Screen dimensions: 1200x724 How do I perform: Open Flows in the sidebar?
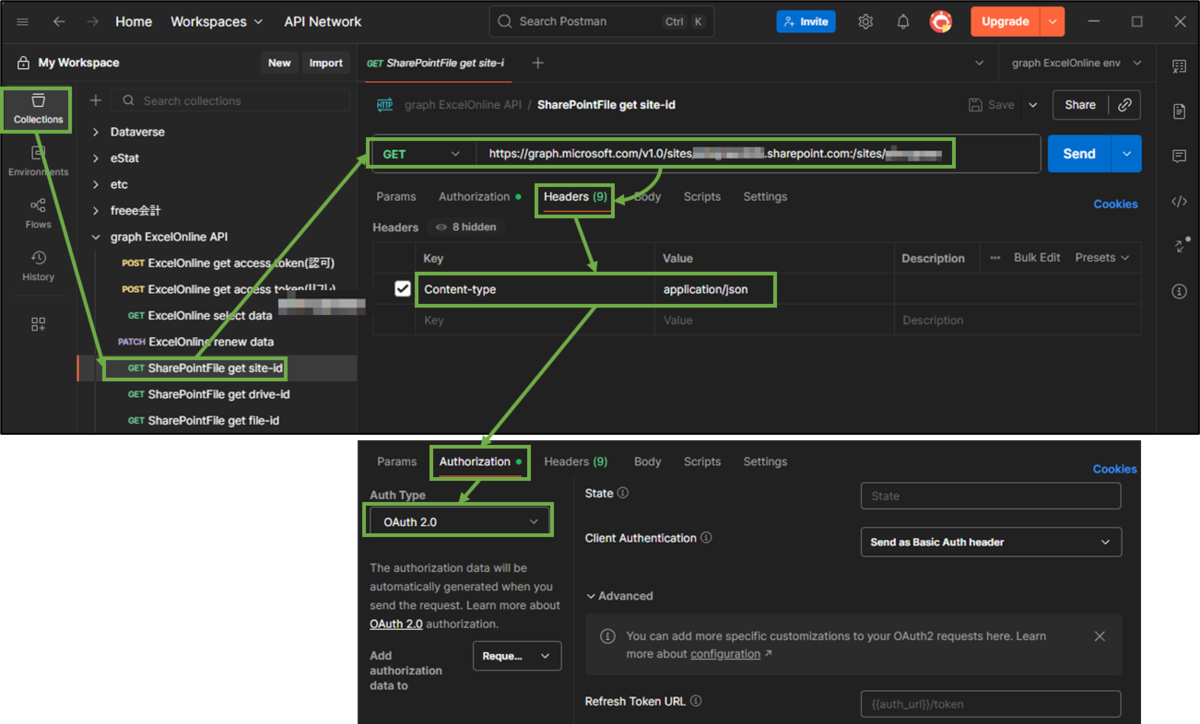coord(38,213)
